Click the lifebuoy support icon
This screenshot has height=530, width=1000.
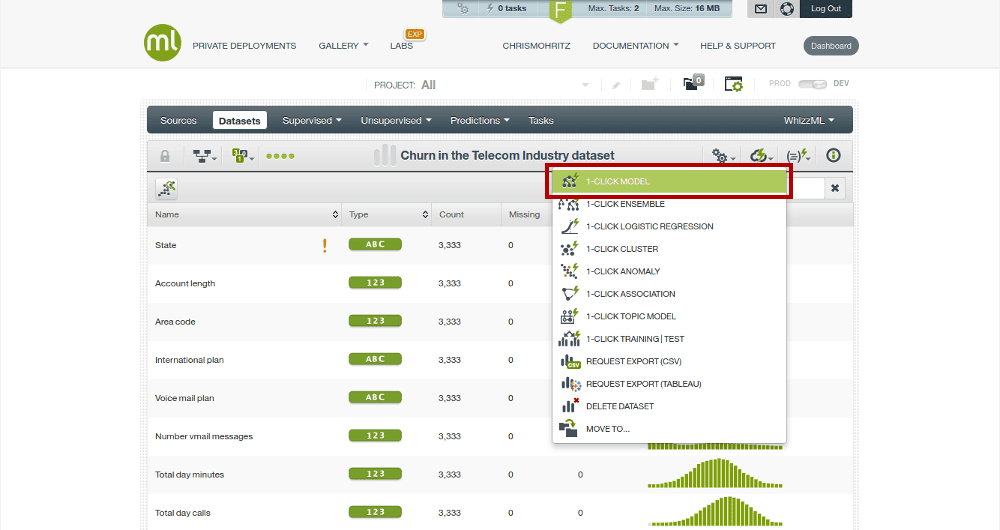[787, 9]
